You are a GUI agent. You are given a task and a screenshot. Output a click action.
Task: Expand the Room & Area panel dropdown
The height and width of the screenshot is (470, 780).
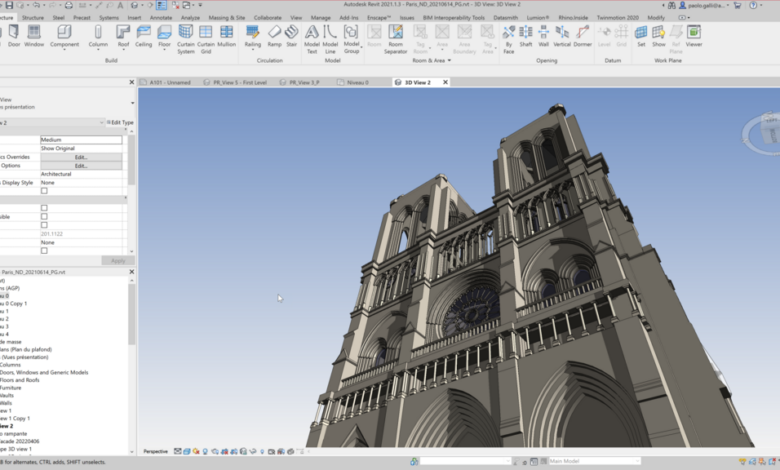[449, 60]
